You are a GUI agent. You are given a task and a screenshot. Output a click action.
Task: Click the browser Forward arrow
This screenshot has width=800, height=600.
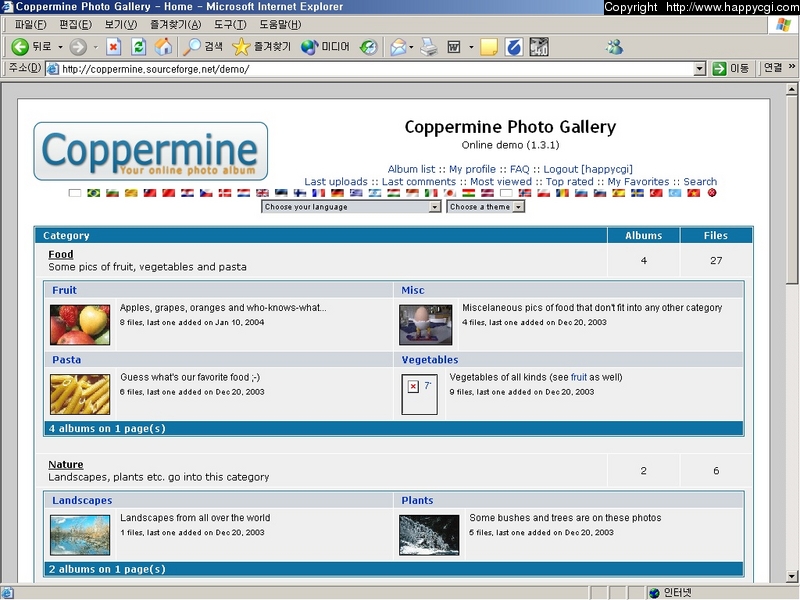(x=78, y=47)
